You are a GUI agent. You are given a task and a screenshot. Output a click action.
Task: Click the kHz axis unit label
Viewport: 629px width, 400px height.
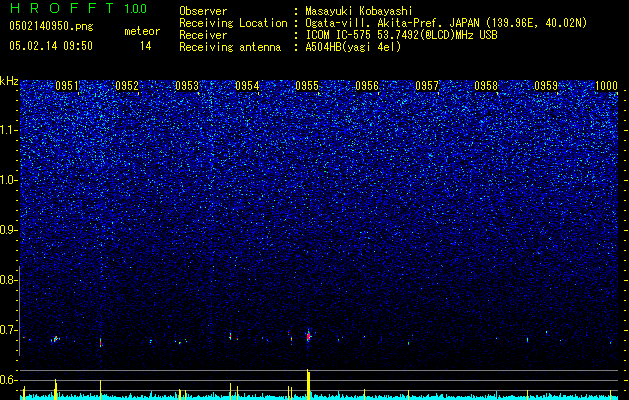9,81
